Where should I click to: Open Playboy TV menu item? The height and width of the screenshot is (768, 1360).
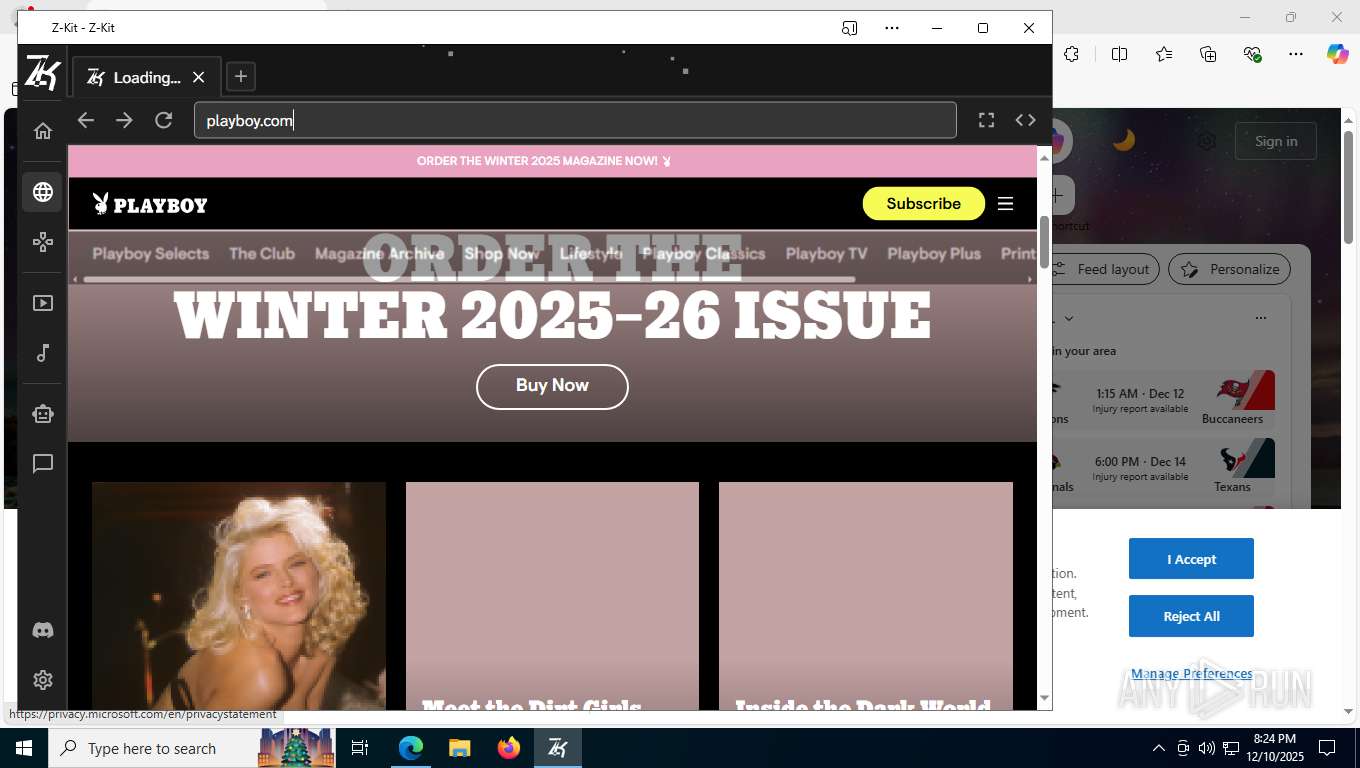(826, 254)
